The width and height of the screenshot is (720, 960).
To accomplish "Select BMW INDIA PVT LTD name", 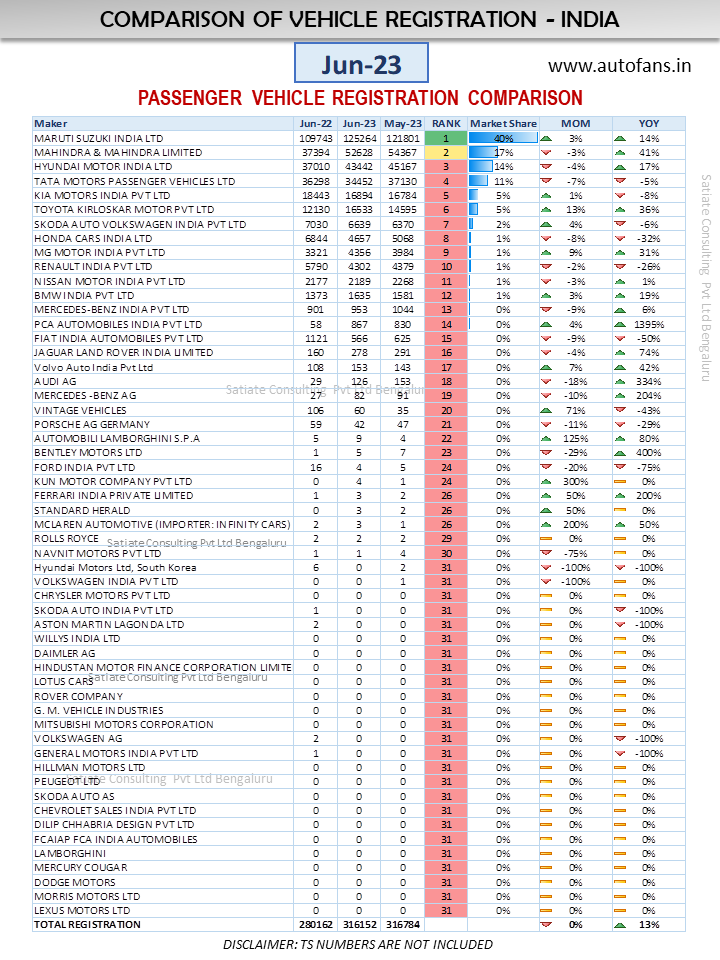I will pos(84,296).
